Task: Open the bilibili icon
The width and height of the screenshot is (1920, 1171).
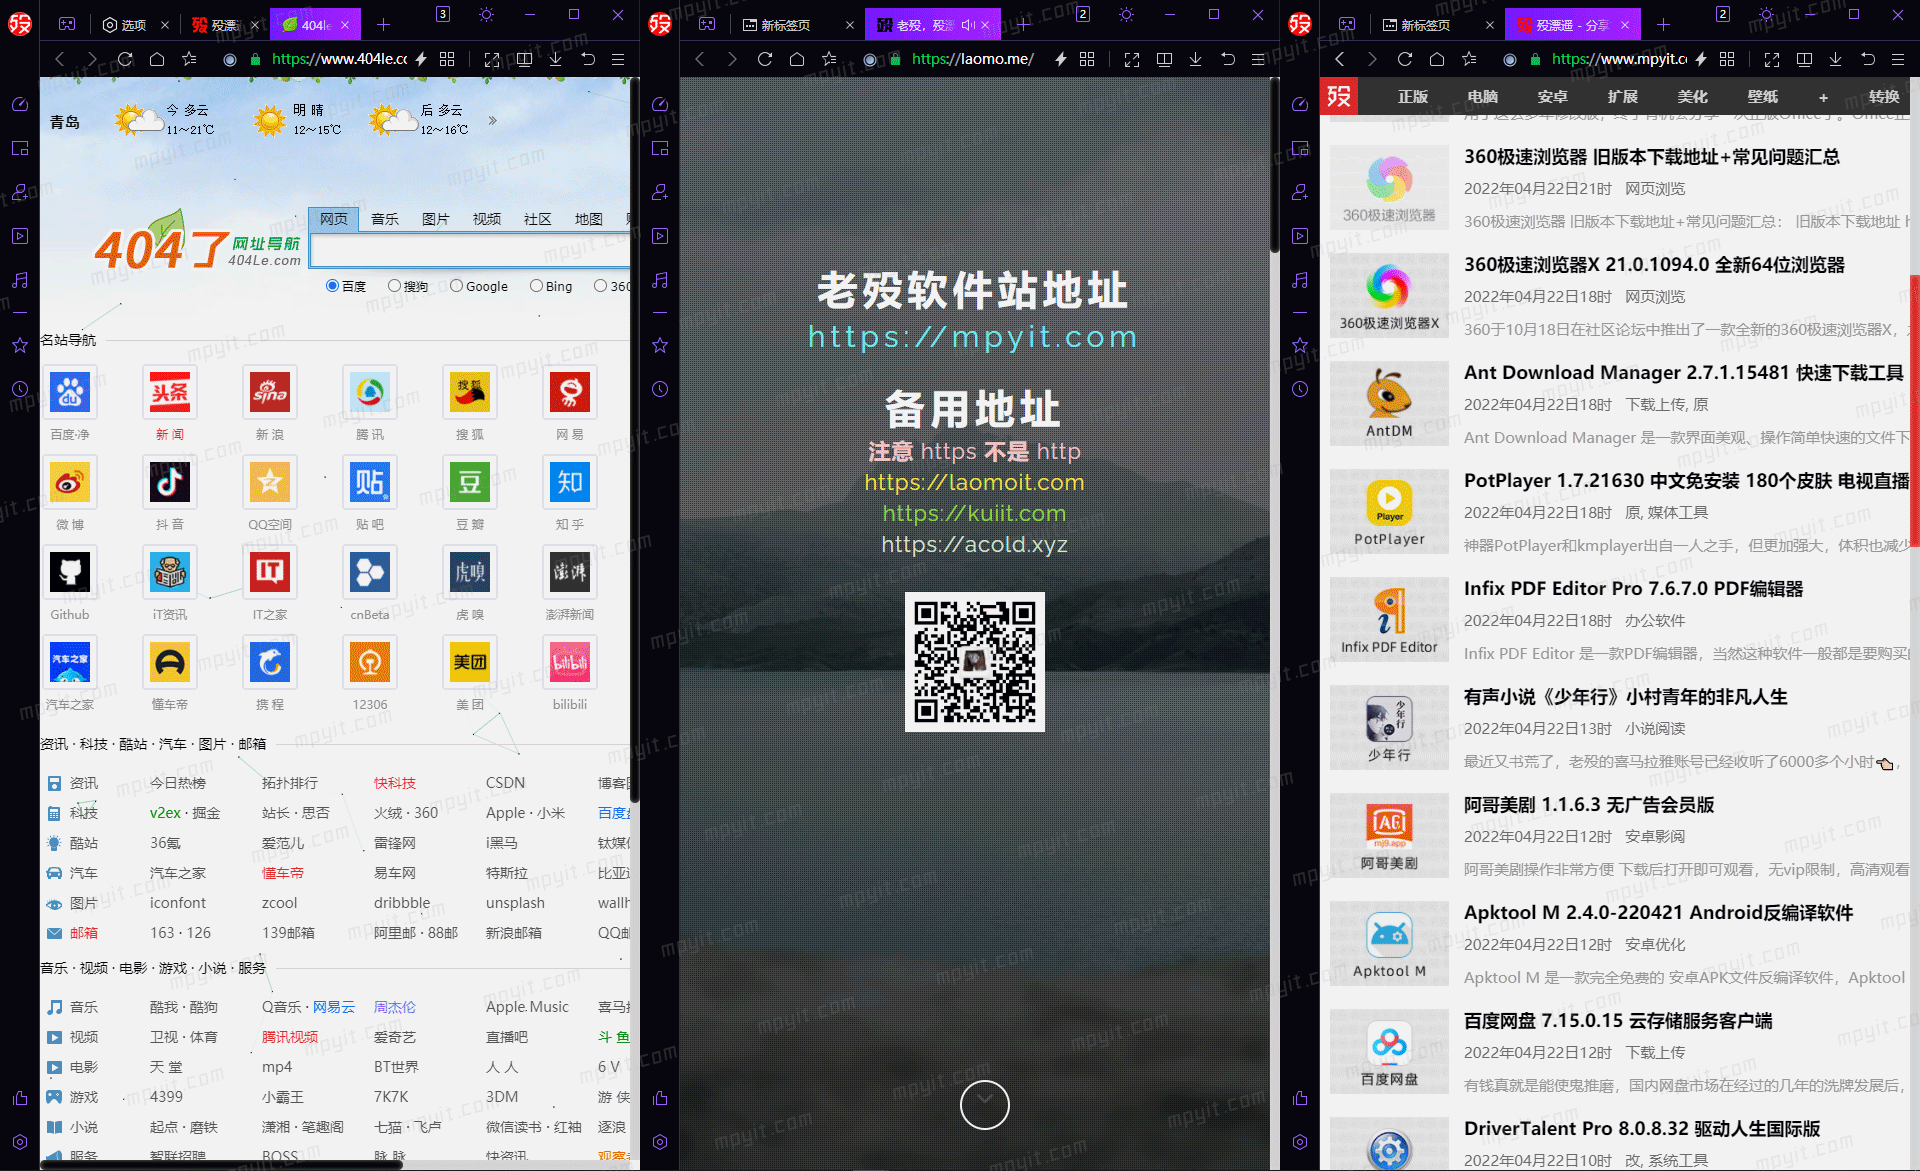Action: [570, 662]
